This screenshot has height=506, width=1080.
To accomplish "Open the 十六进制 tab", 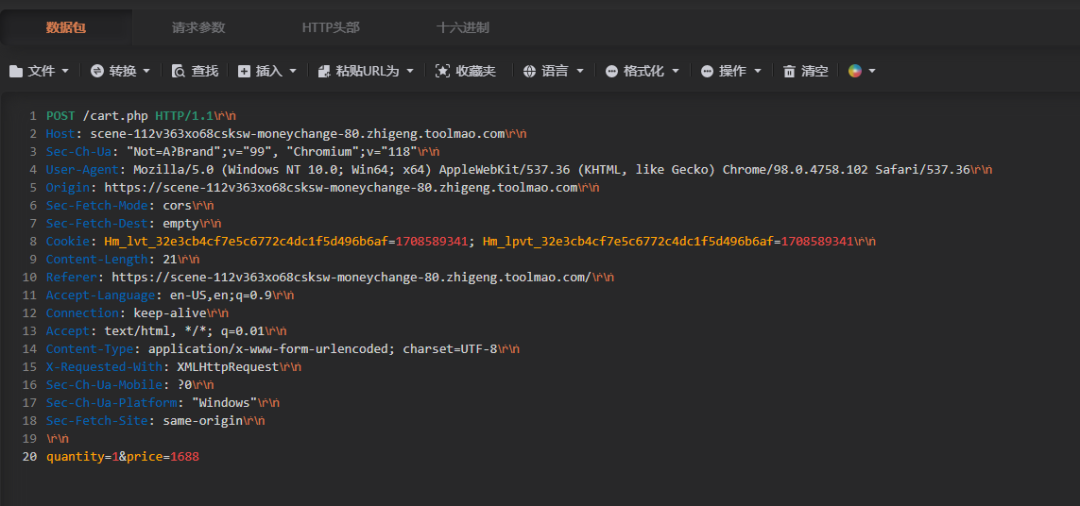I will click(x=463, y=28).
